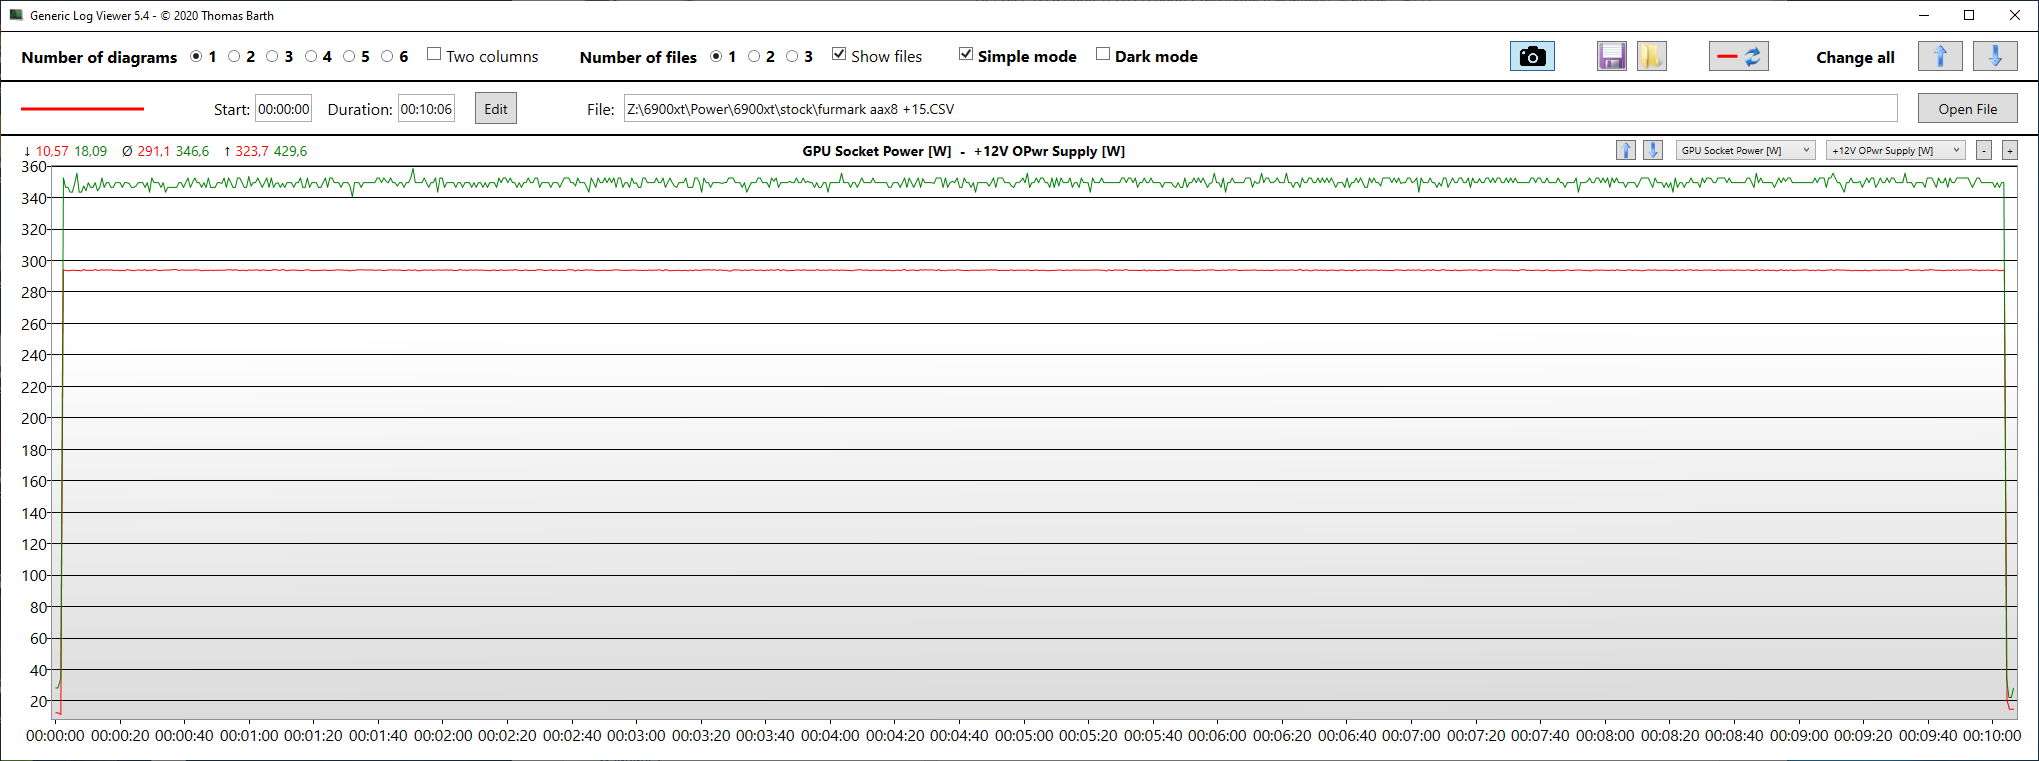Image resolution: width=2039 pixels, height=761 pixels.
Task: Click the green maximum value 429,6
Action: [291, 151]
